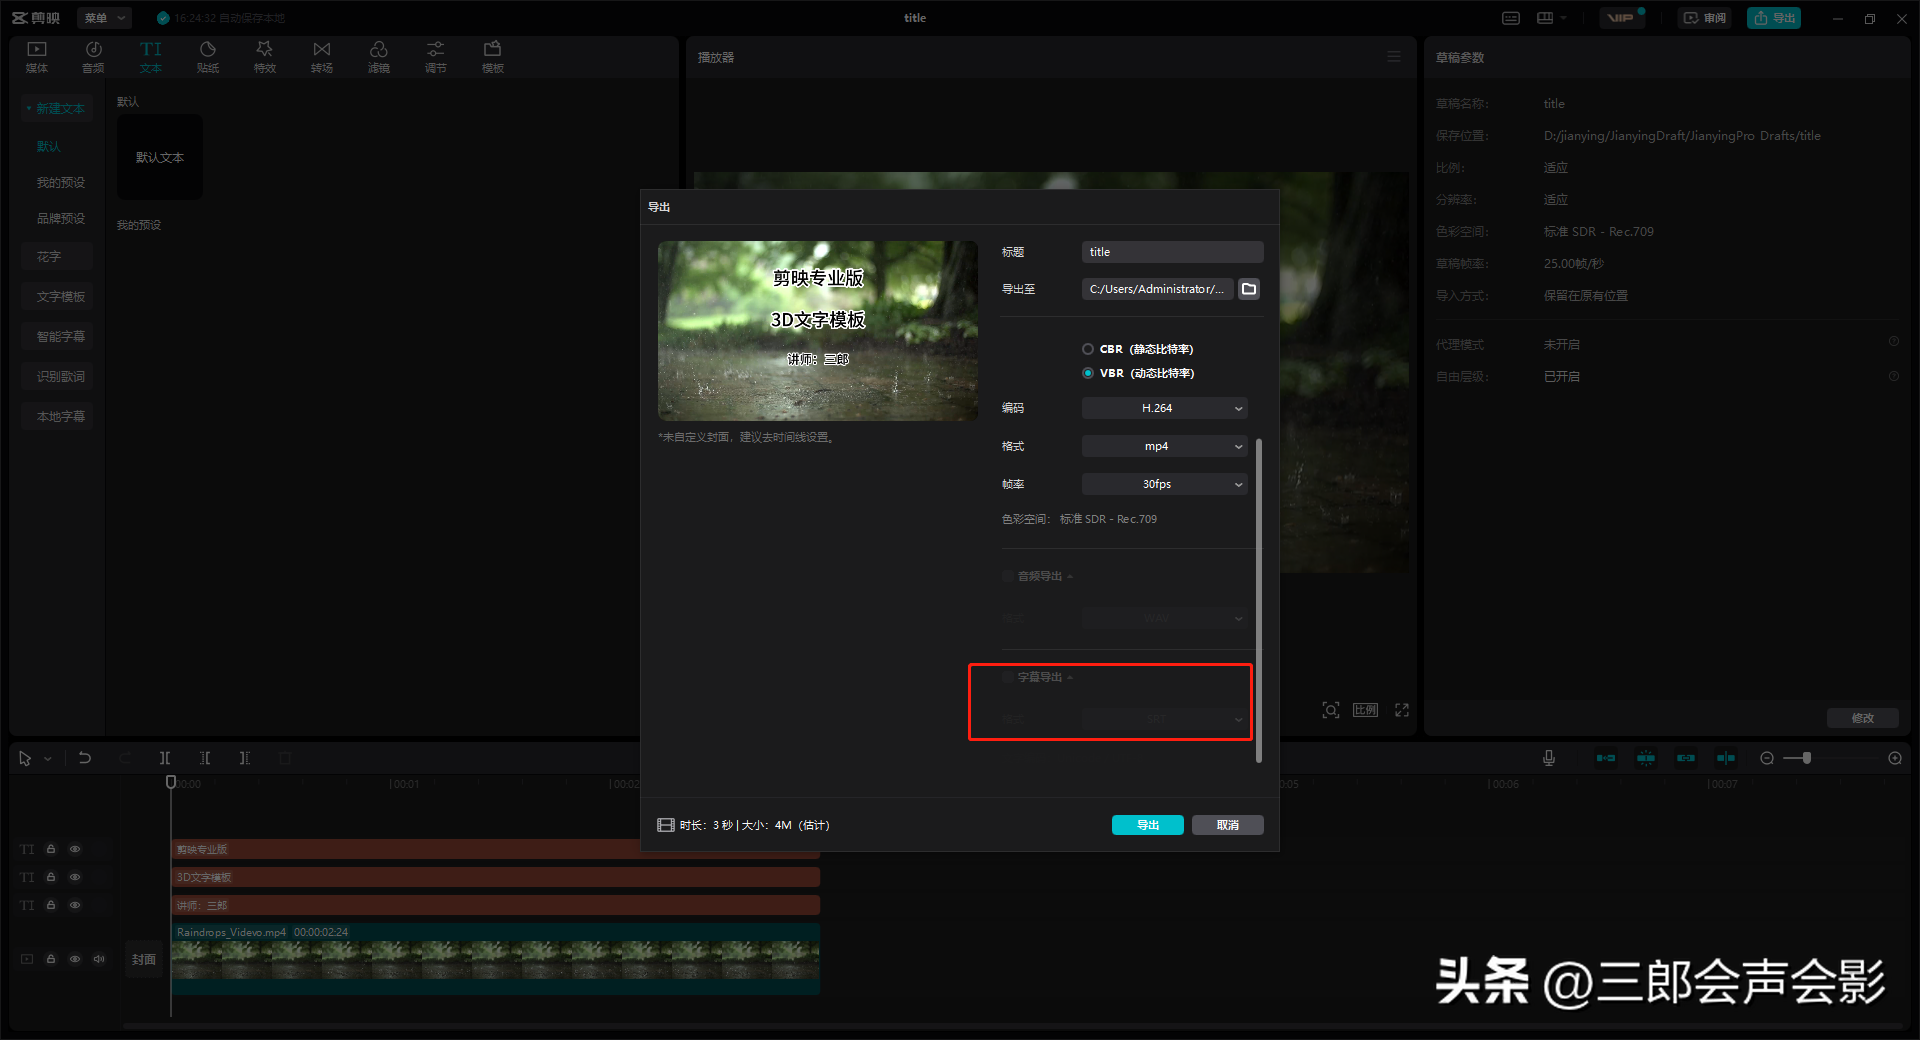Click the 标题 title input field
This screenshot has height=1040, width=1920.
[1172, 252]
